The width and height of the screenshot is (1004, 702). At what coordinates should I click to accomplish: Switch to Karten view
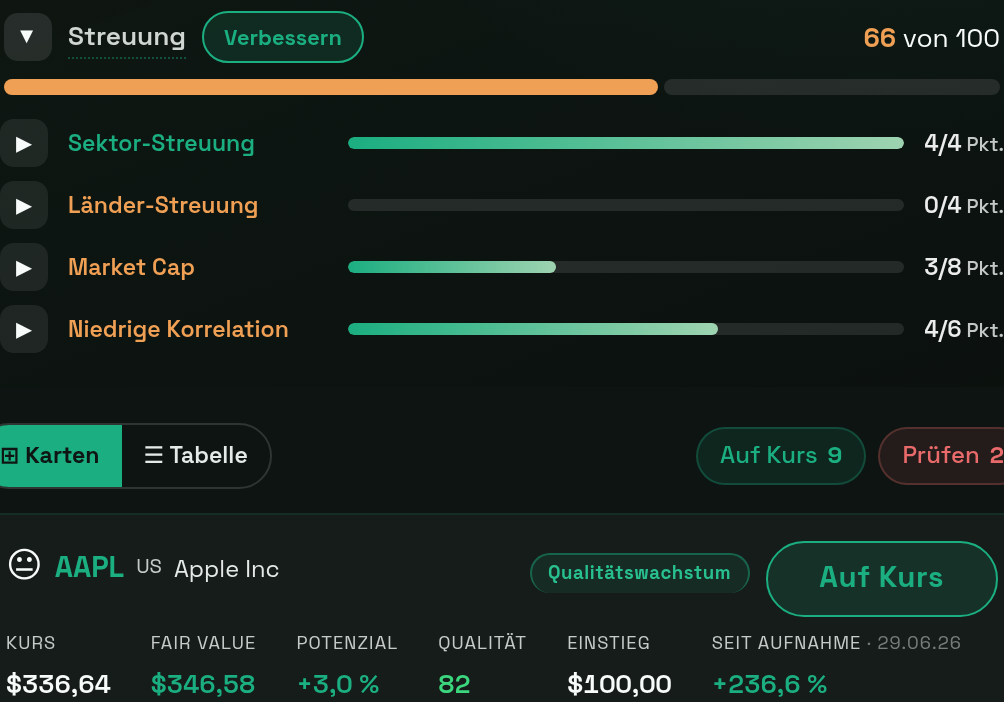pyautogui.click(x=59, y=455)
